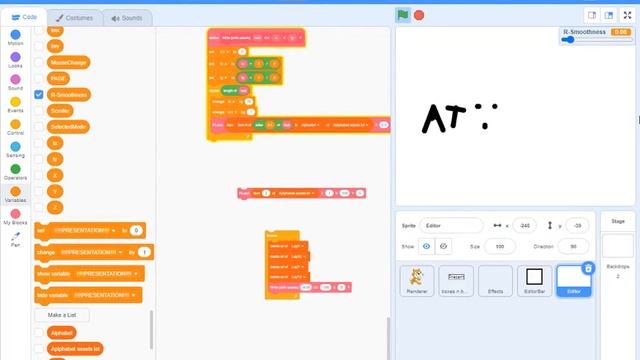Check the Alphabet list checkbox
Image resolution: width=640 pixels, height=360 pixels.
[39, 333]
